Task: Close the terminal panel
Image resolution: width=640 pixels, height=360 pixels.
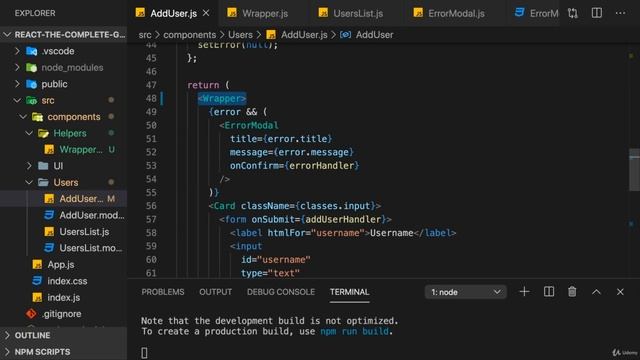Action: [x=620, y=292]
